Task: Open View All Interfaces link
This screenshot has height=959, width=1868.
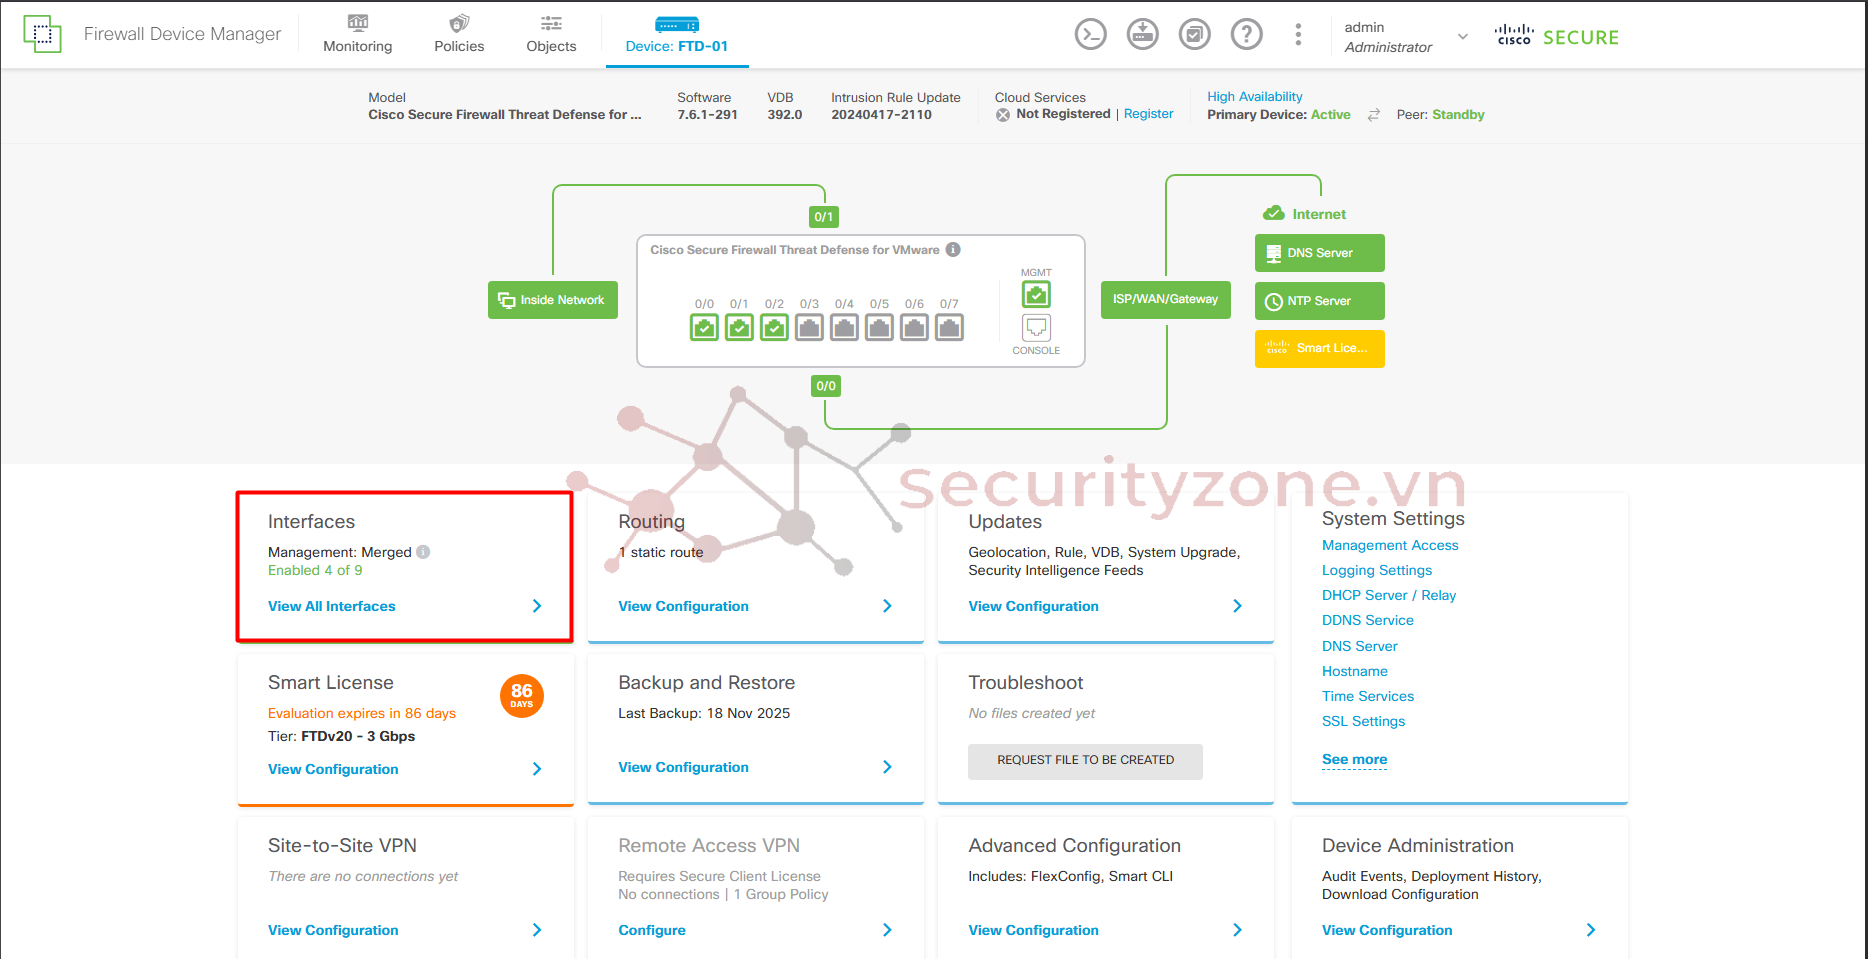Action: [332, 606]
